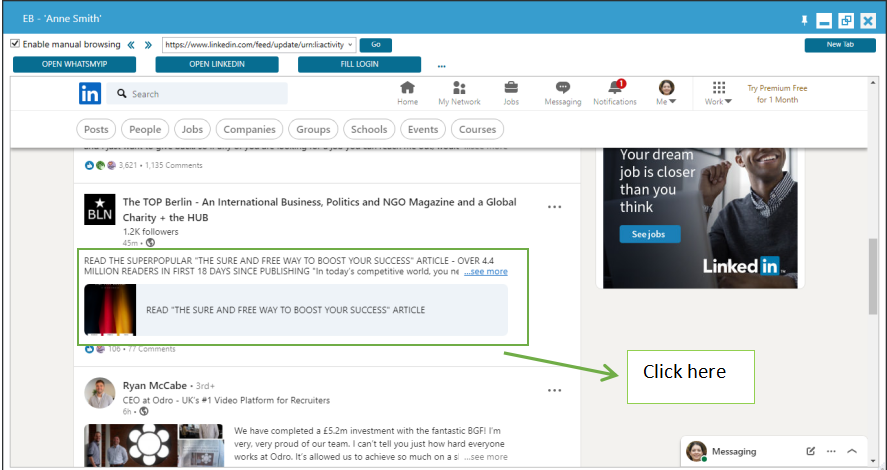
Task: Open the URL address dropdown
Action: (x=350, y=45)
